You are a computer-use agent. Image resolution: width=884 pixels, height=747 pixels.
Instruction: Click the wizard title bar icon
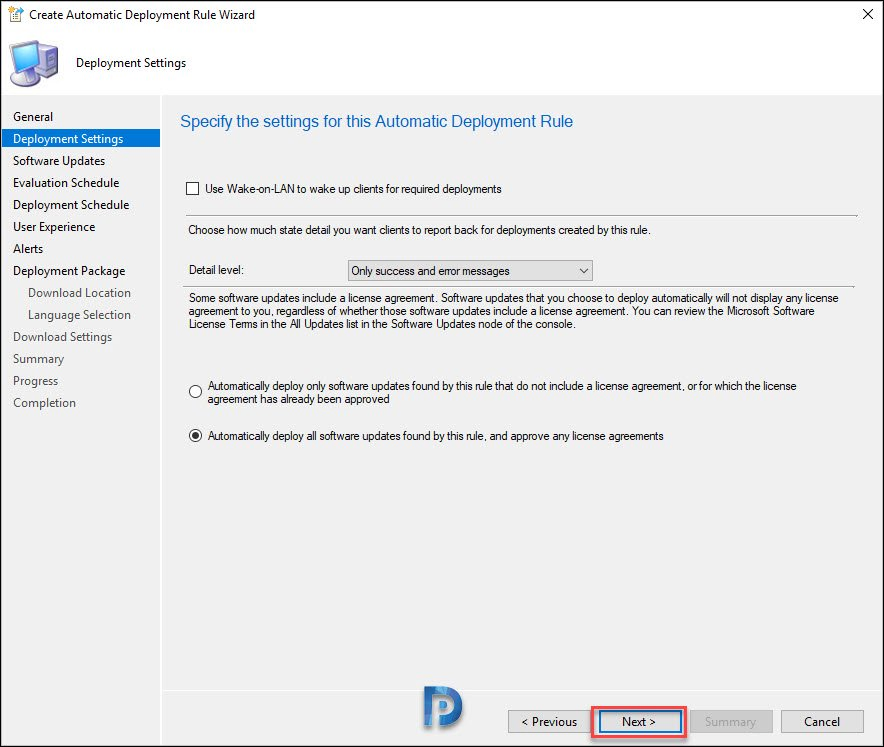pos(15,14)
